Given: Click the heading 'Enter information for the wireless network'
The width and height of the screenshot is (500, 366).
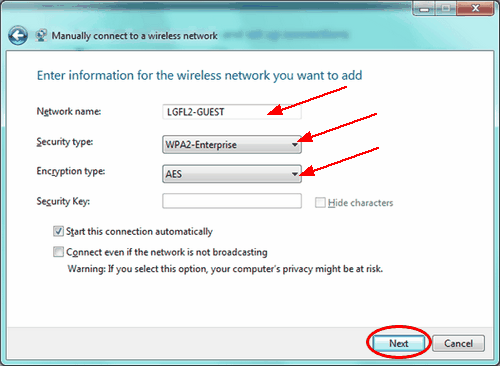Looking at the screenshot, I should (199, 76).
